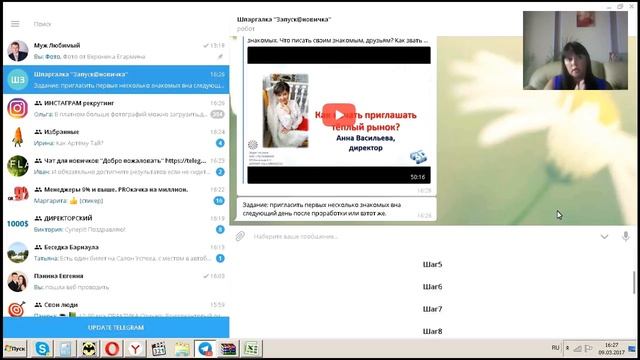Play the YouTube video preview
Image resolution: width=640 pixels, height=360 pixels.
tap(339, 116)
